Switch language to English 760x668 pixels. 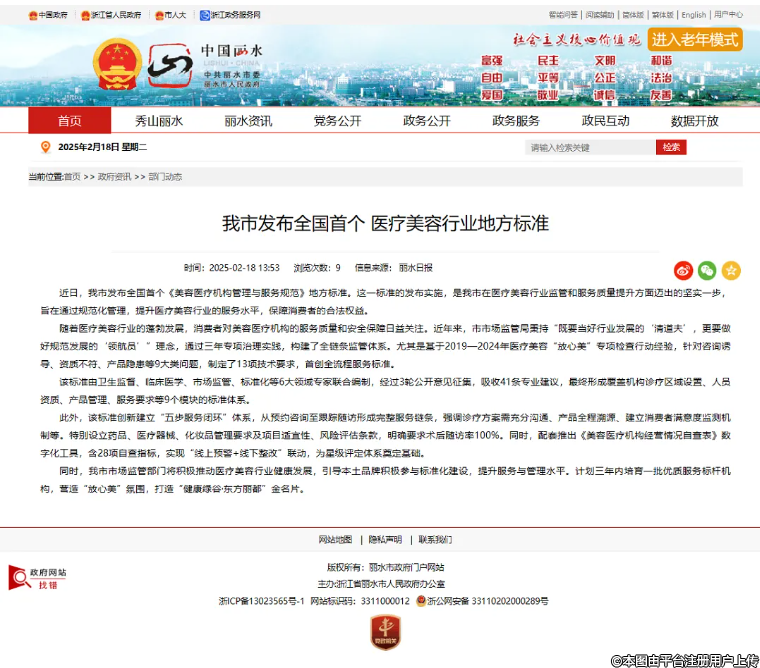(693, 15)
